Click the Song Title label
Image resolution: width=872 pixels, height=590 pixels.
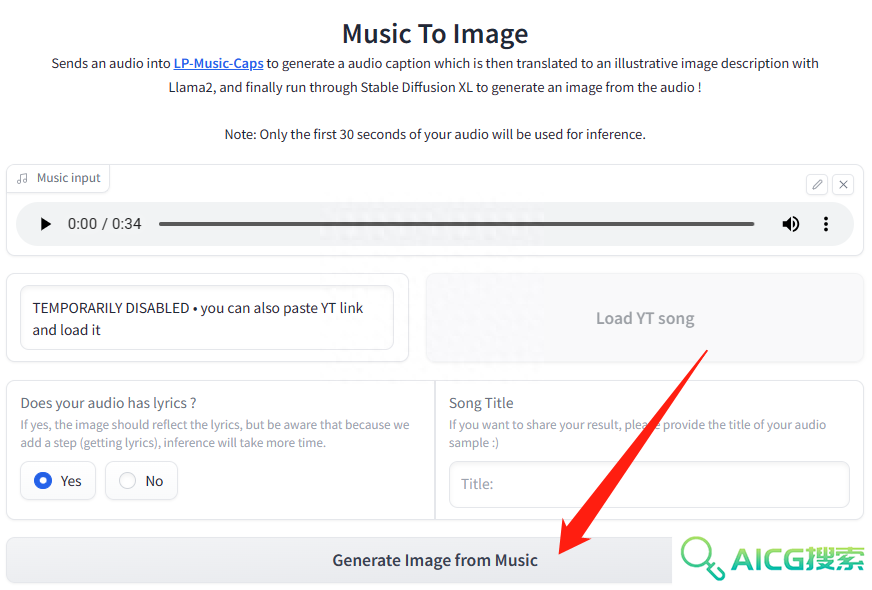[481, 403]
